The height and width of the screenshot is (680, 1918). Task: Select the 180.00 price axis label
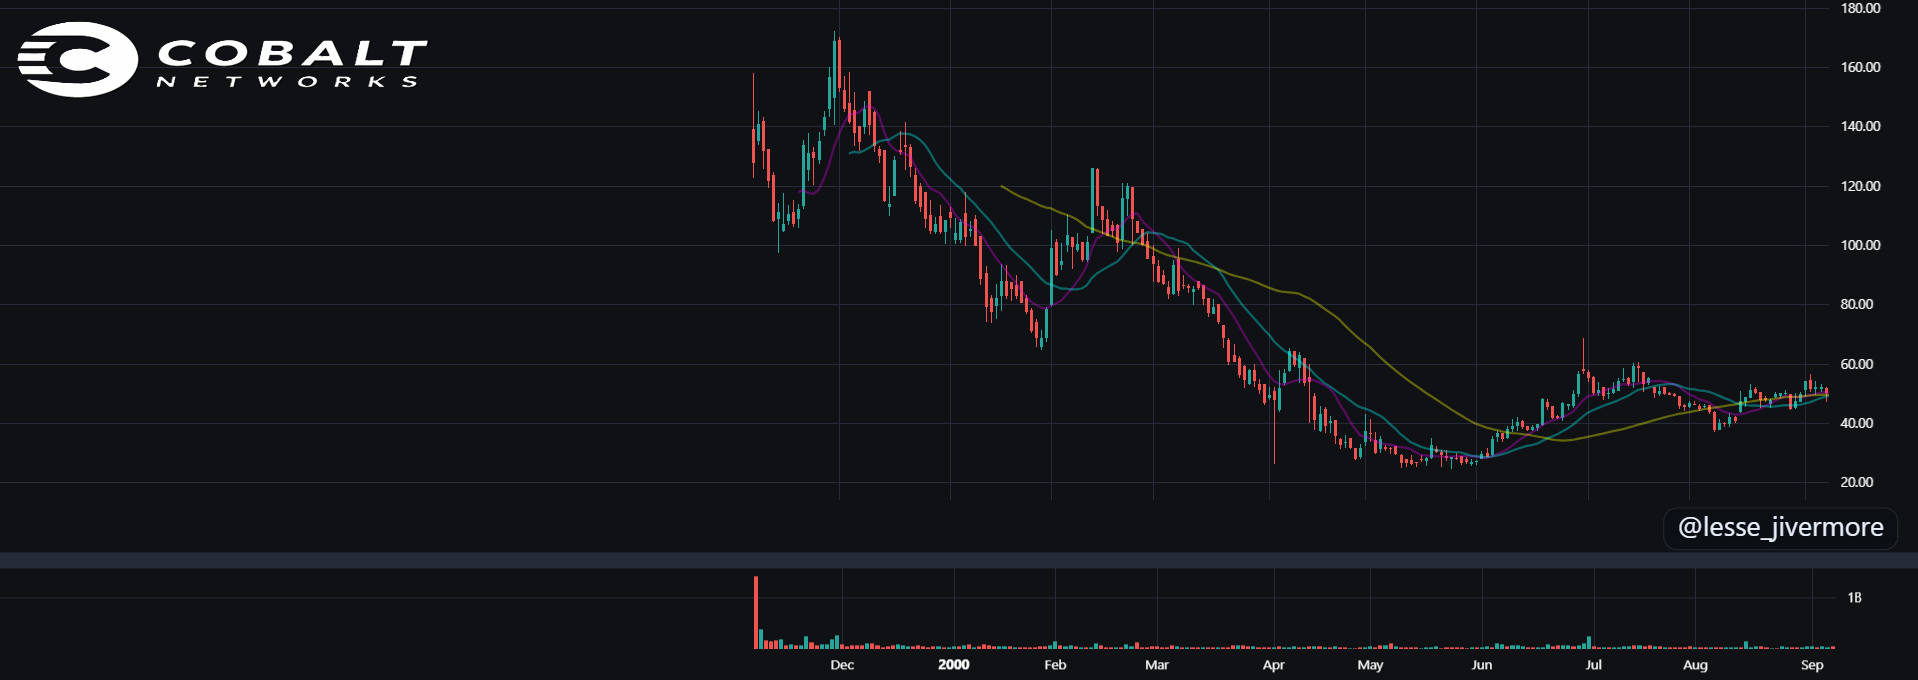coord(1860,8)
